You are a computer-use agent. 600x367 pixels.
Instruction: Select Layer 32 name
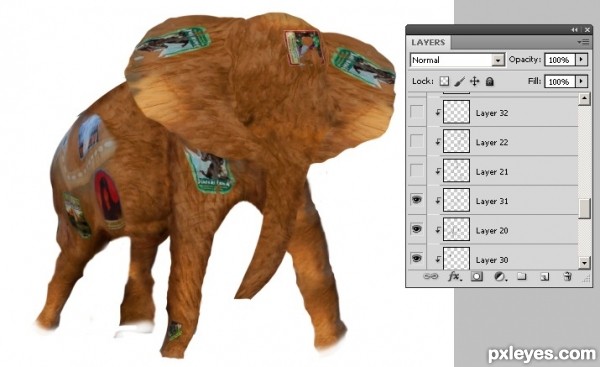(x=492, y=113)
